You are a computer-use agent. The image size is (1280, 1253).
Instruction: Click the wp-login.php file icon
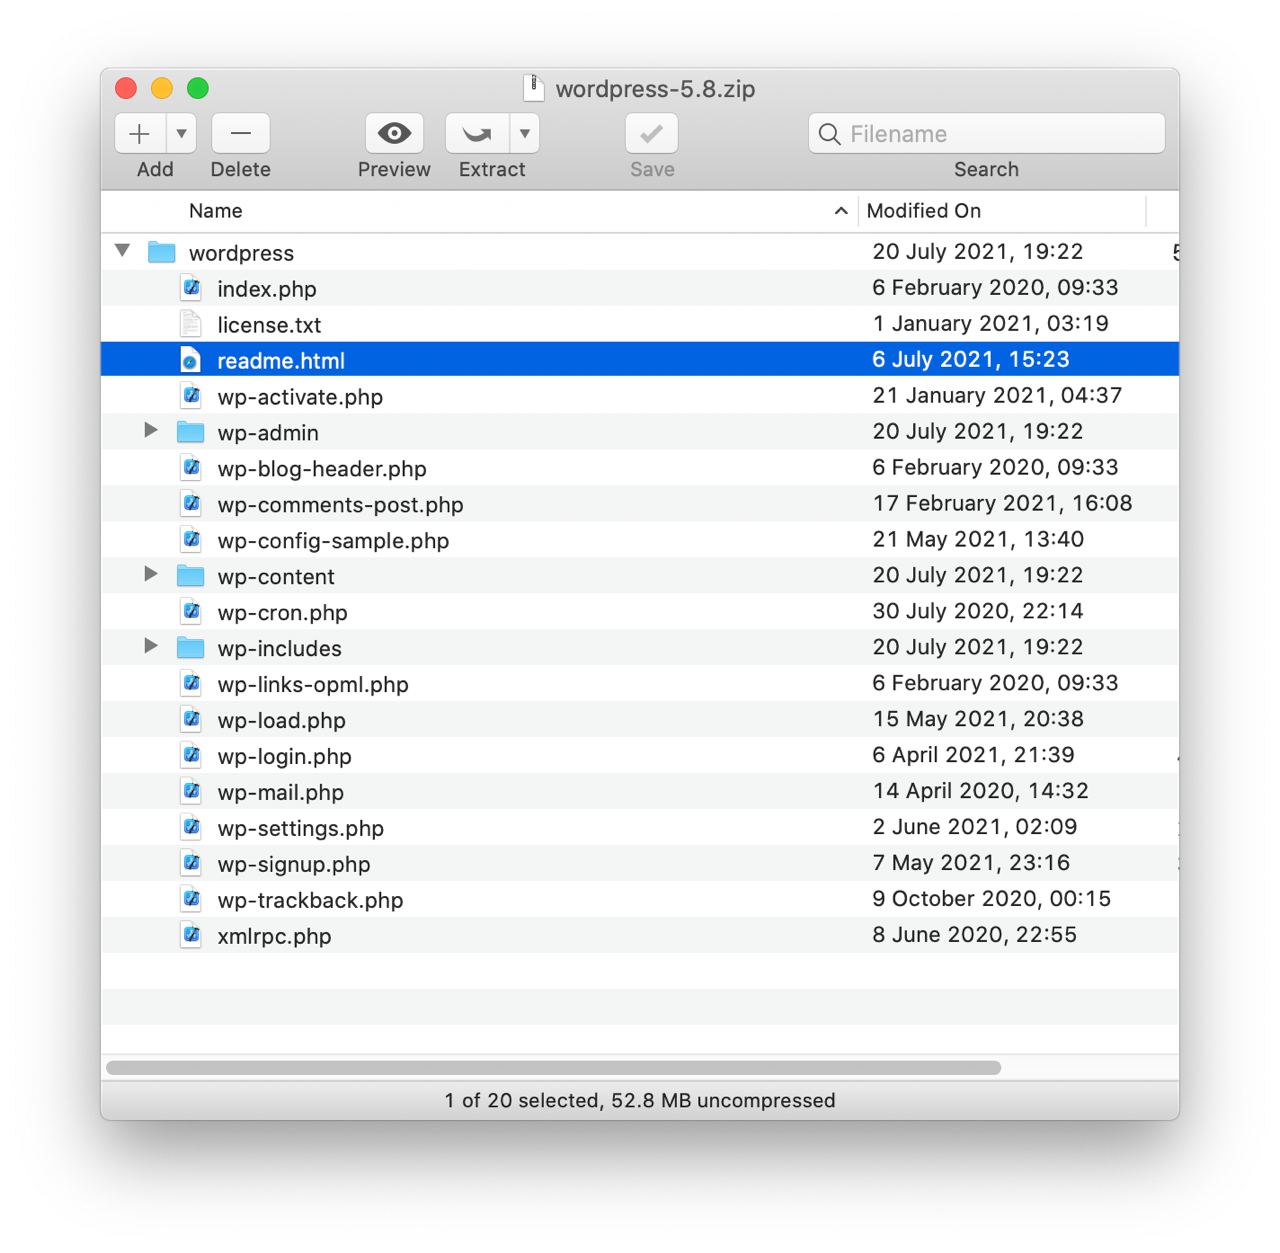tap(190, 756)
